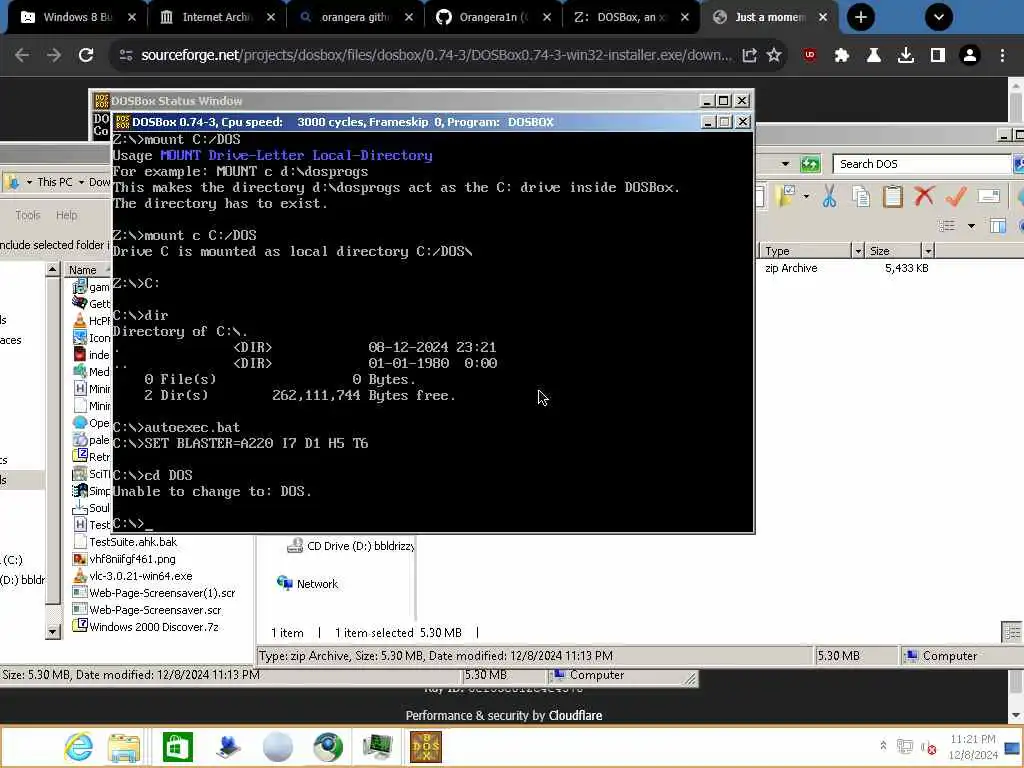Screen dimensions: 1024x768
Task: Click the sourceforge.net address bar
Action: 436,56
